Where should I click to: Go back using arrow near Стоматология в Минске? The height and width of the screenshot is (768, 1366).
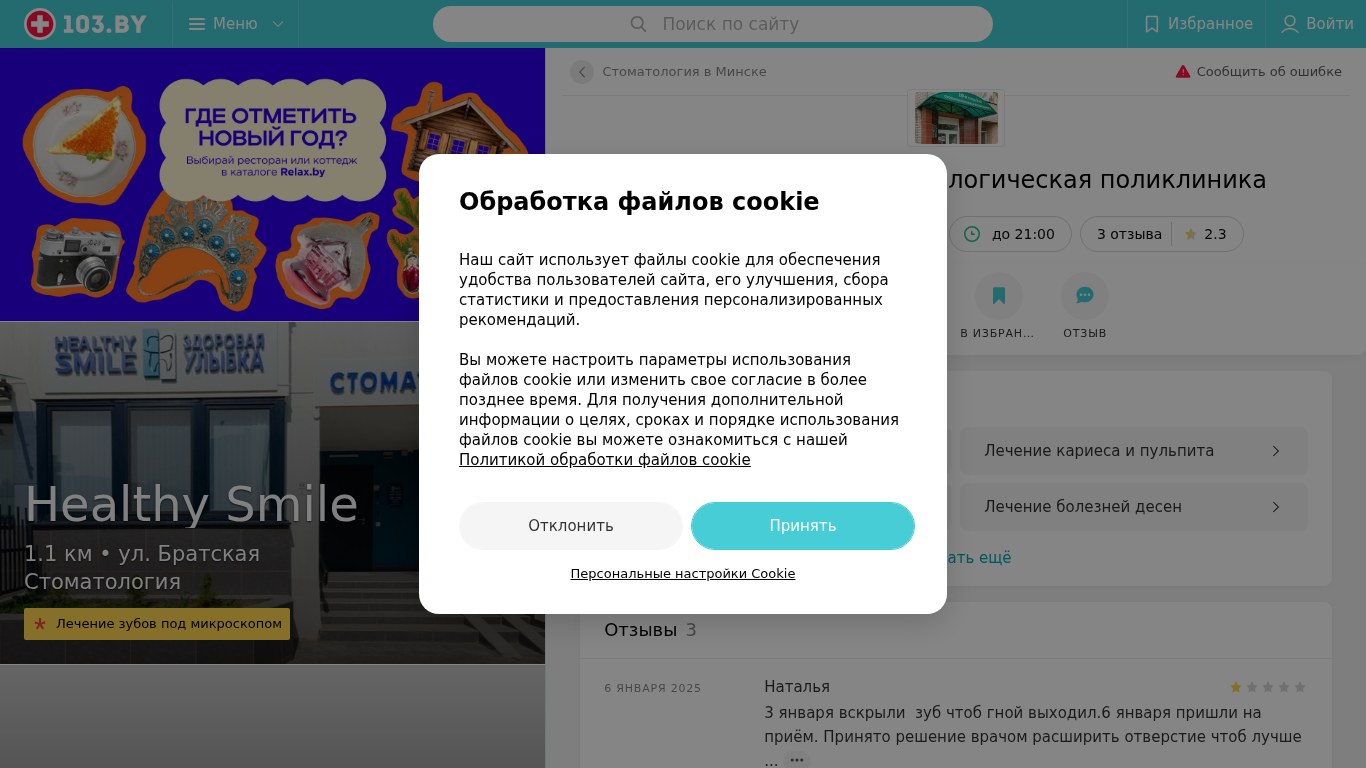(x=582, y=72)
